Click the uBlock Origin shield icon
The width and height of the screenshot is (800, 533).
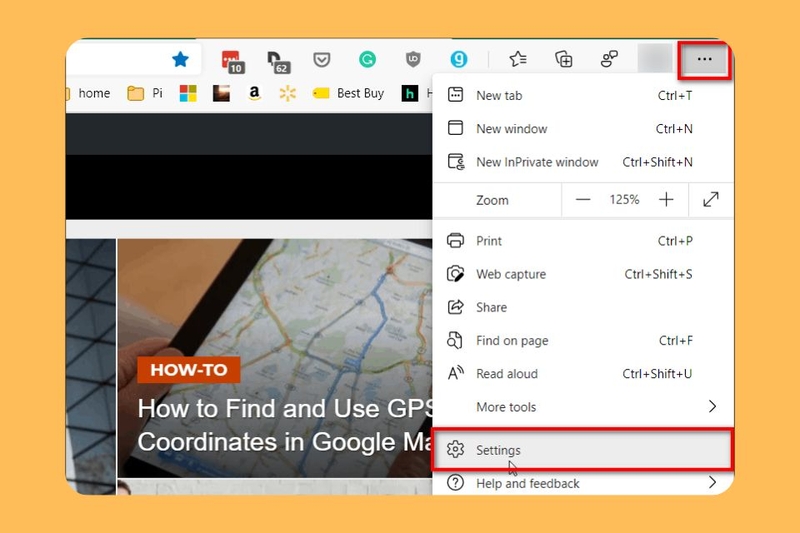[413, 60]
